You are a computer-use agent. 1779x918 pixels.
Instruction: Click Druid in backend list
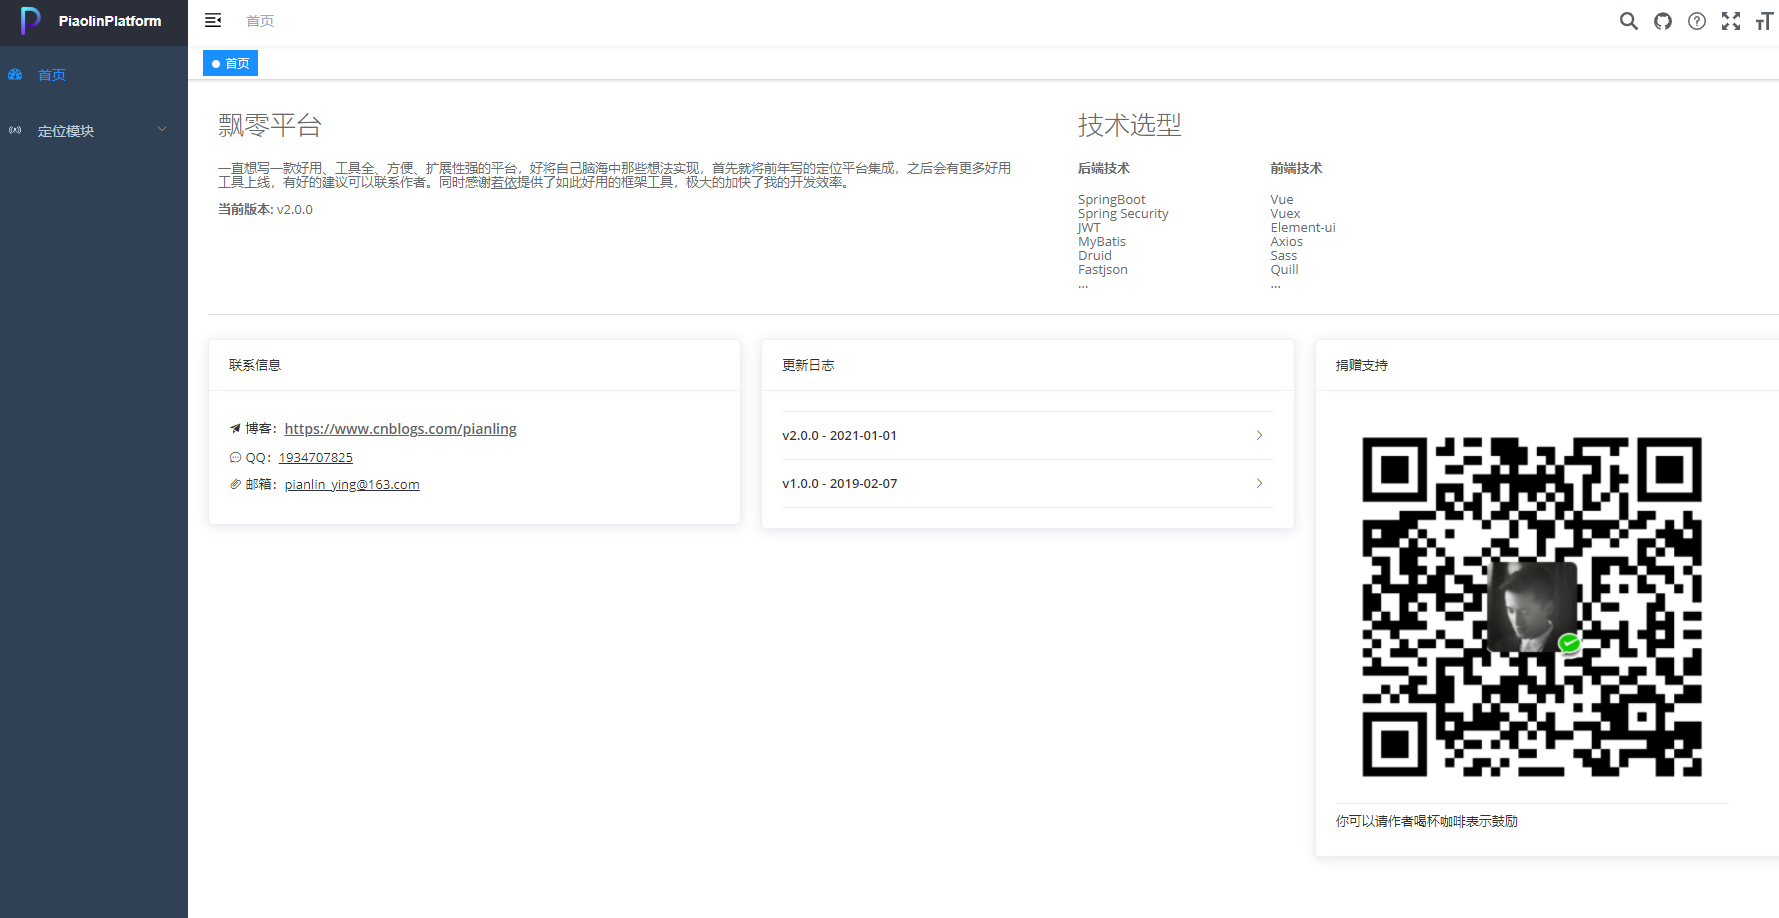pyautogui.click(x=1095, y=255)
